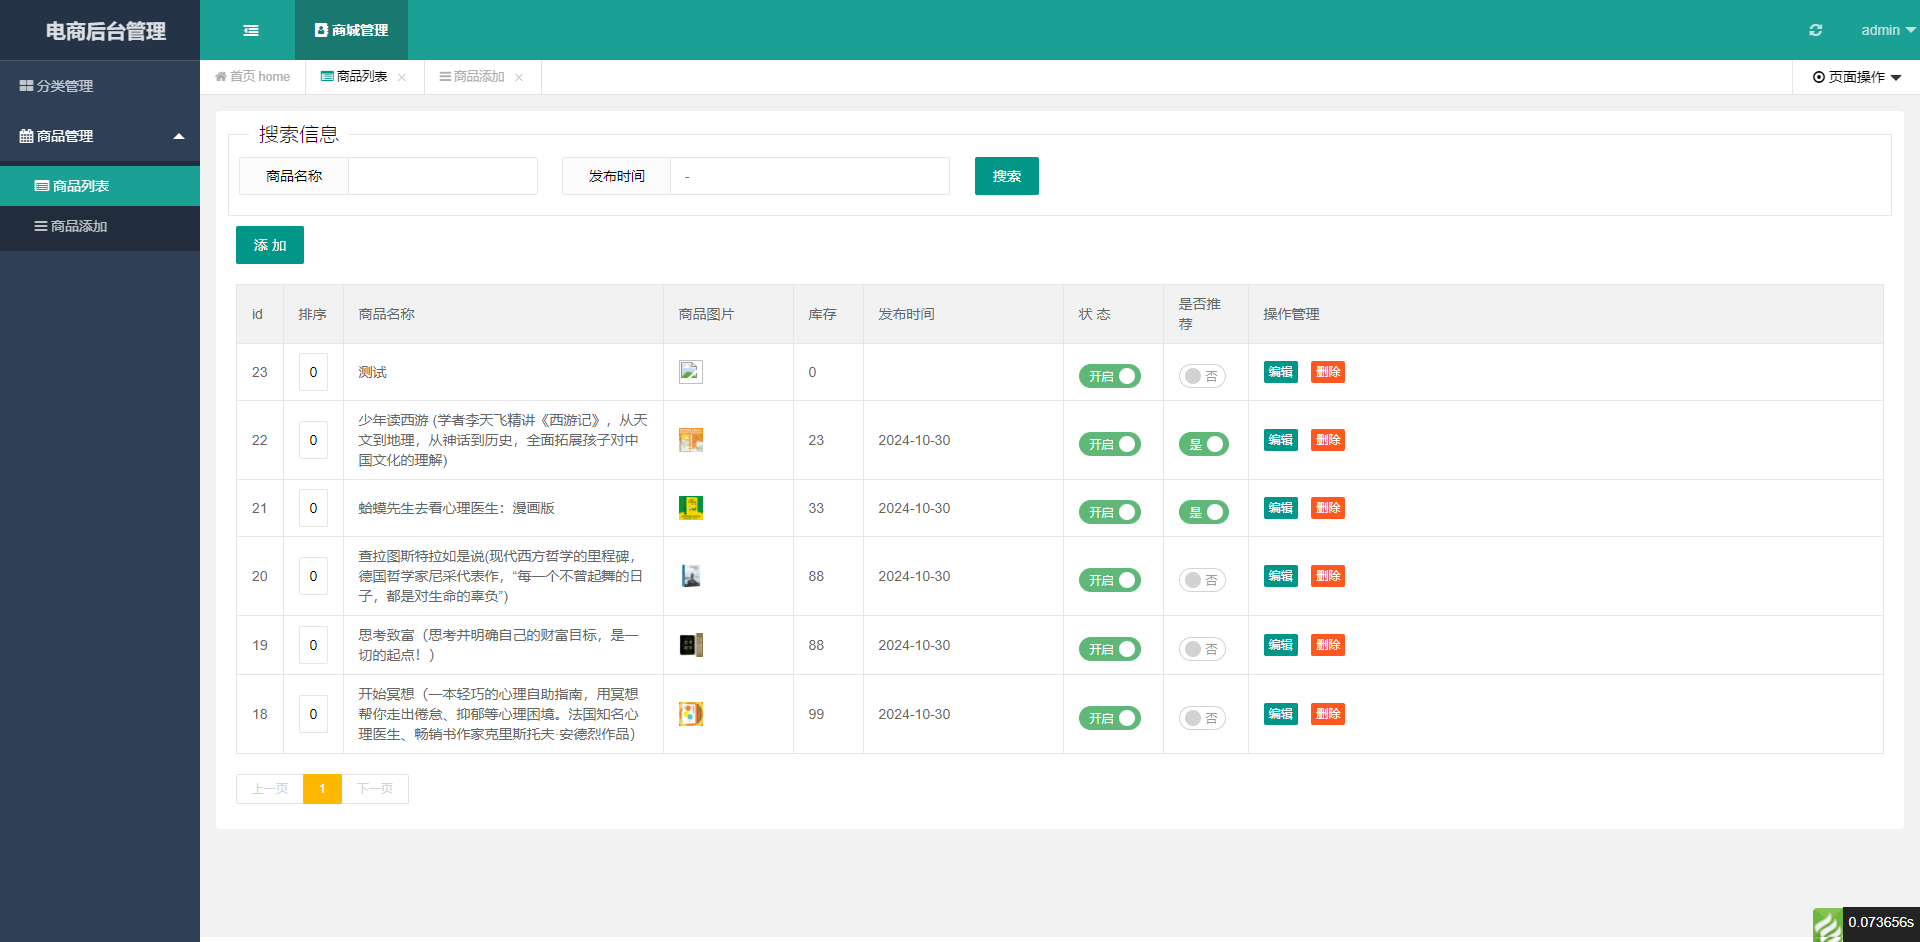Open the 发布时间 date range field

[x=810, y=176]
